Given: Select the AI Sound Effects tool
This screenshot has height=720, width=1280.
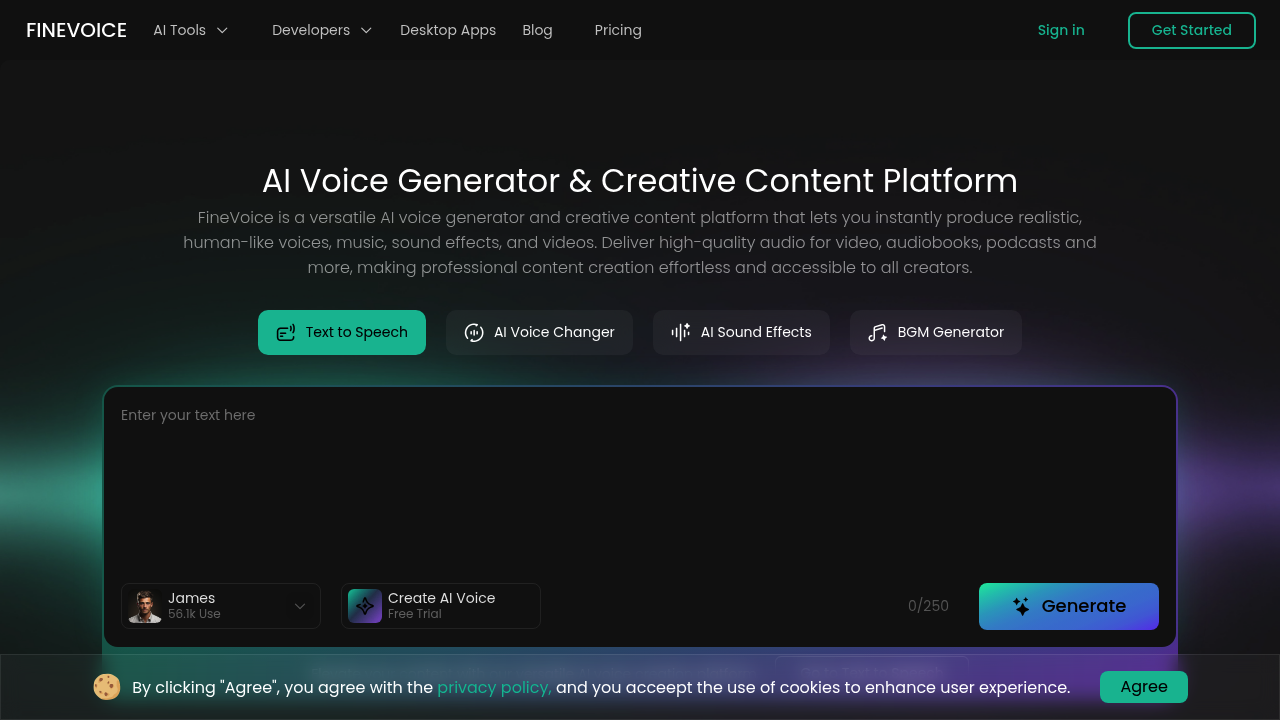Looking at the screenshot, I should coord(741,332).
